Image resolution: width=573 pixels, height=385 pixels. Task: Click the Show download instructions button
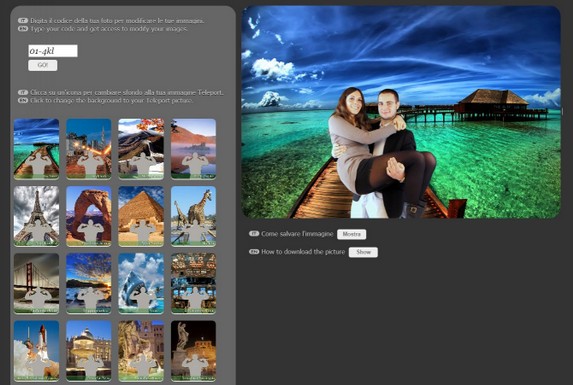click(363, 252)
